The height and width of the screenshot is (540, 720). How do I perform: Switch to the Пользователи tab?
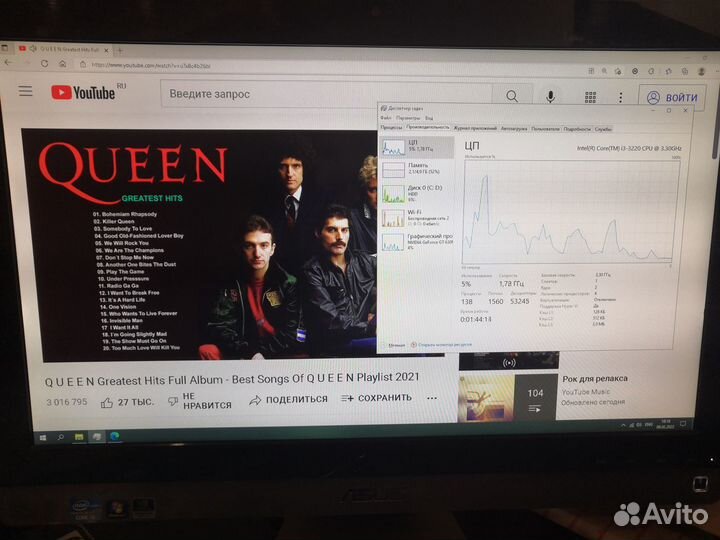pos(545,129)
